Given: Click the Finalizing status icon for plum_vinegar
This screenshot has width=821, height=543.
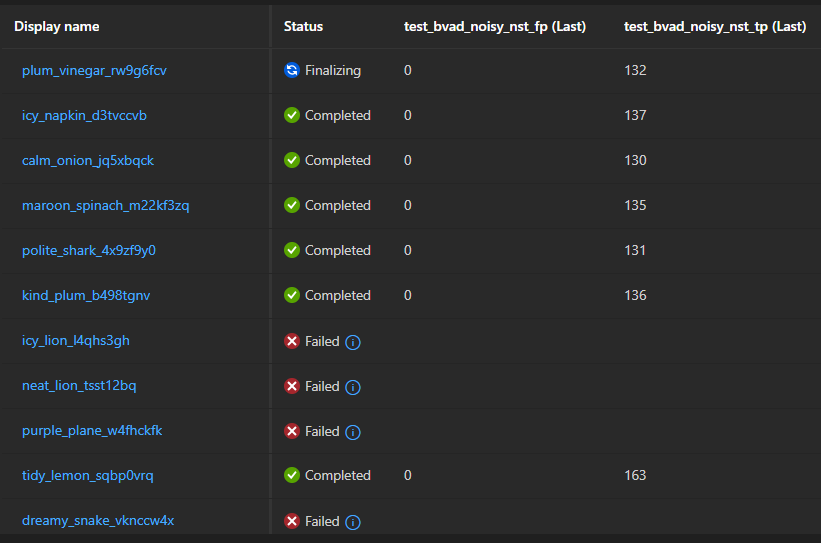Looking at the screenshot, I should click(x=292, y=71).
